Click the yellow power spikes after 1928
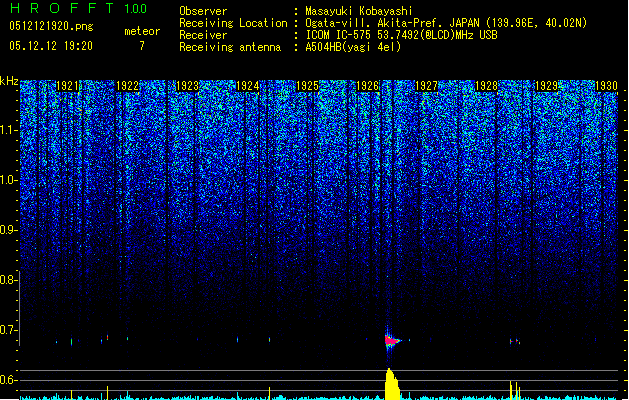This screenshot has width=629, height=400. click(515, 390)
